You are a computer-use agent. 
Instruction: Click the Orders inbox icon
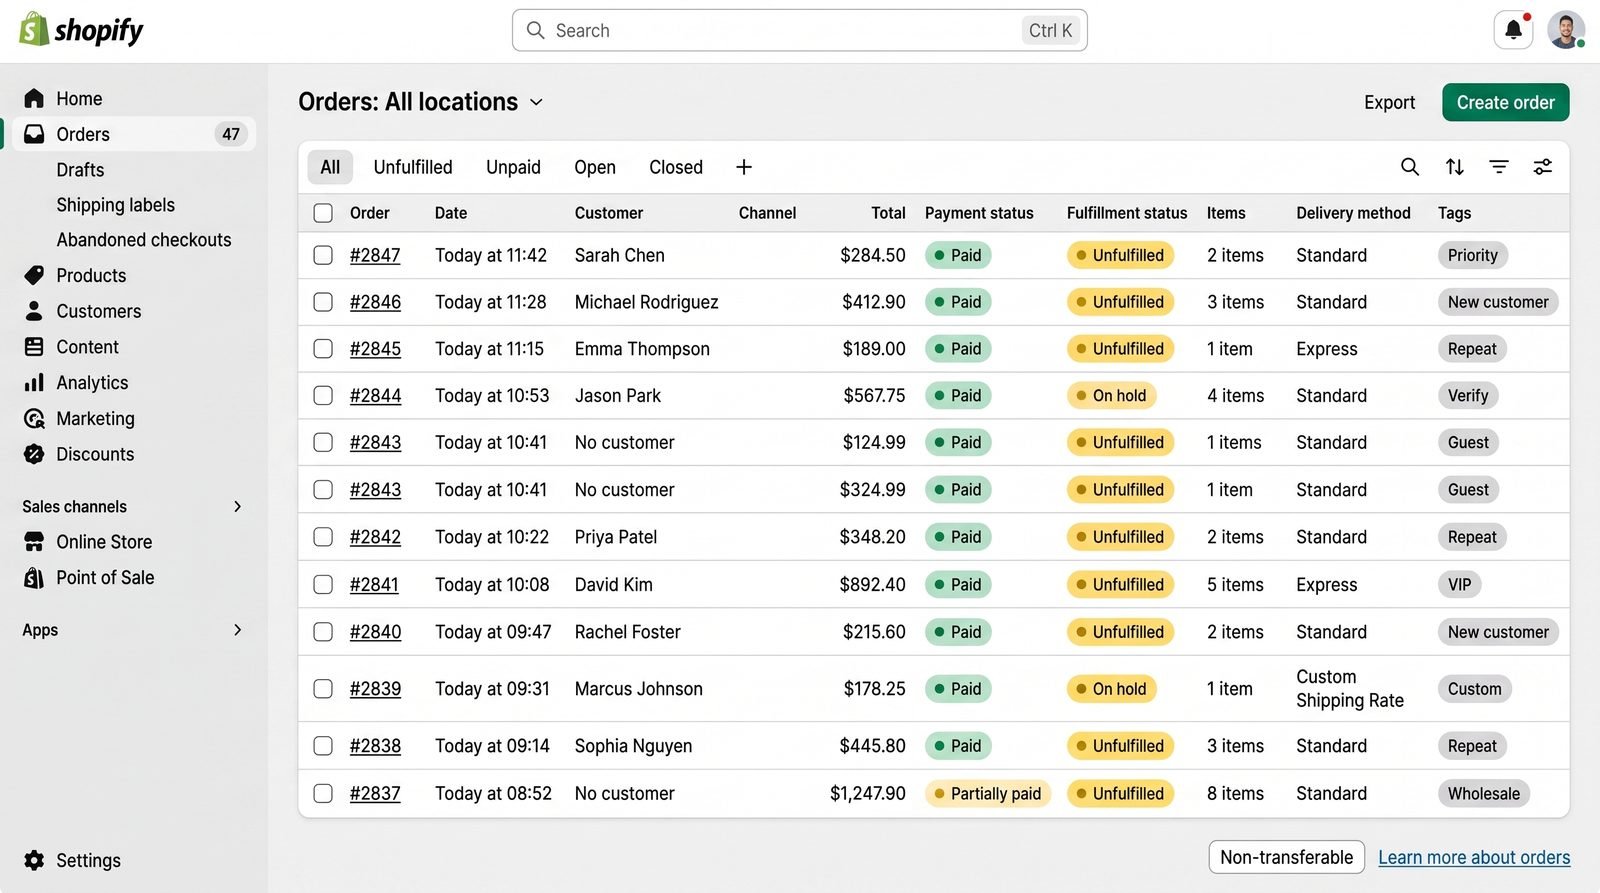pyautogui.click(x=34, y=134)
